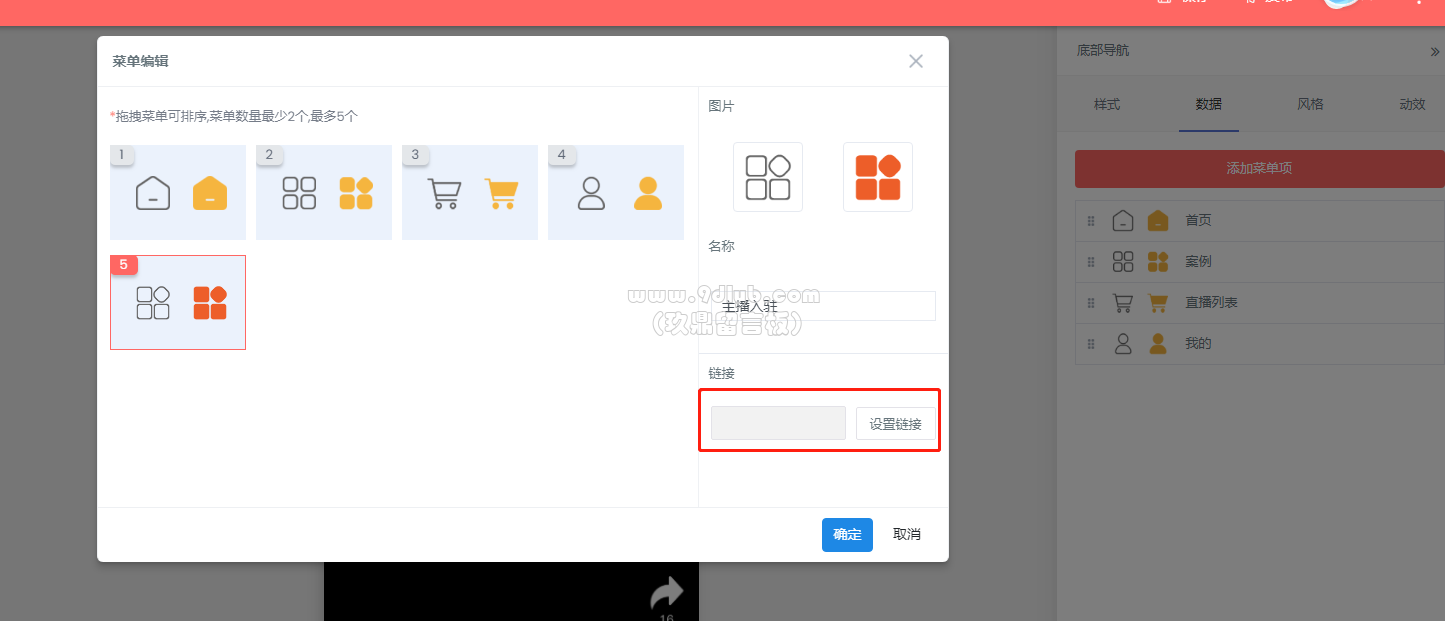
Task: Select menu card 3 with cart icons
Action: [x=470, y=192]
